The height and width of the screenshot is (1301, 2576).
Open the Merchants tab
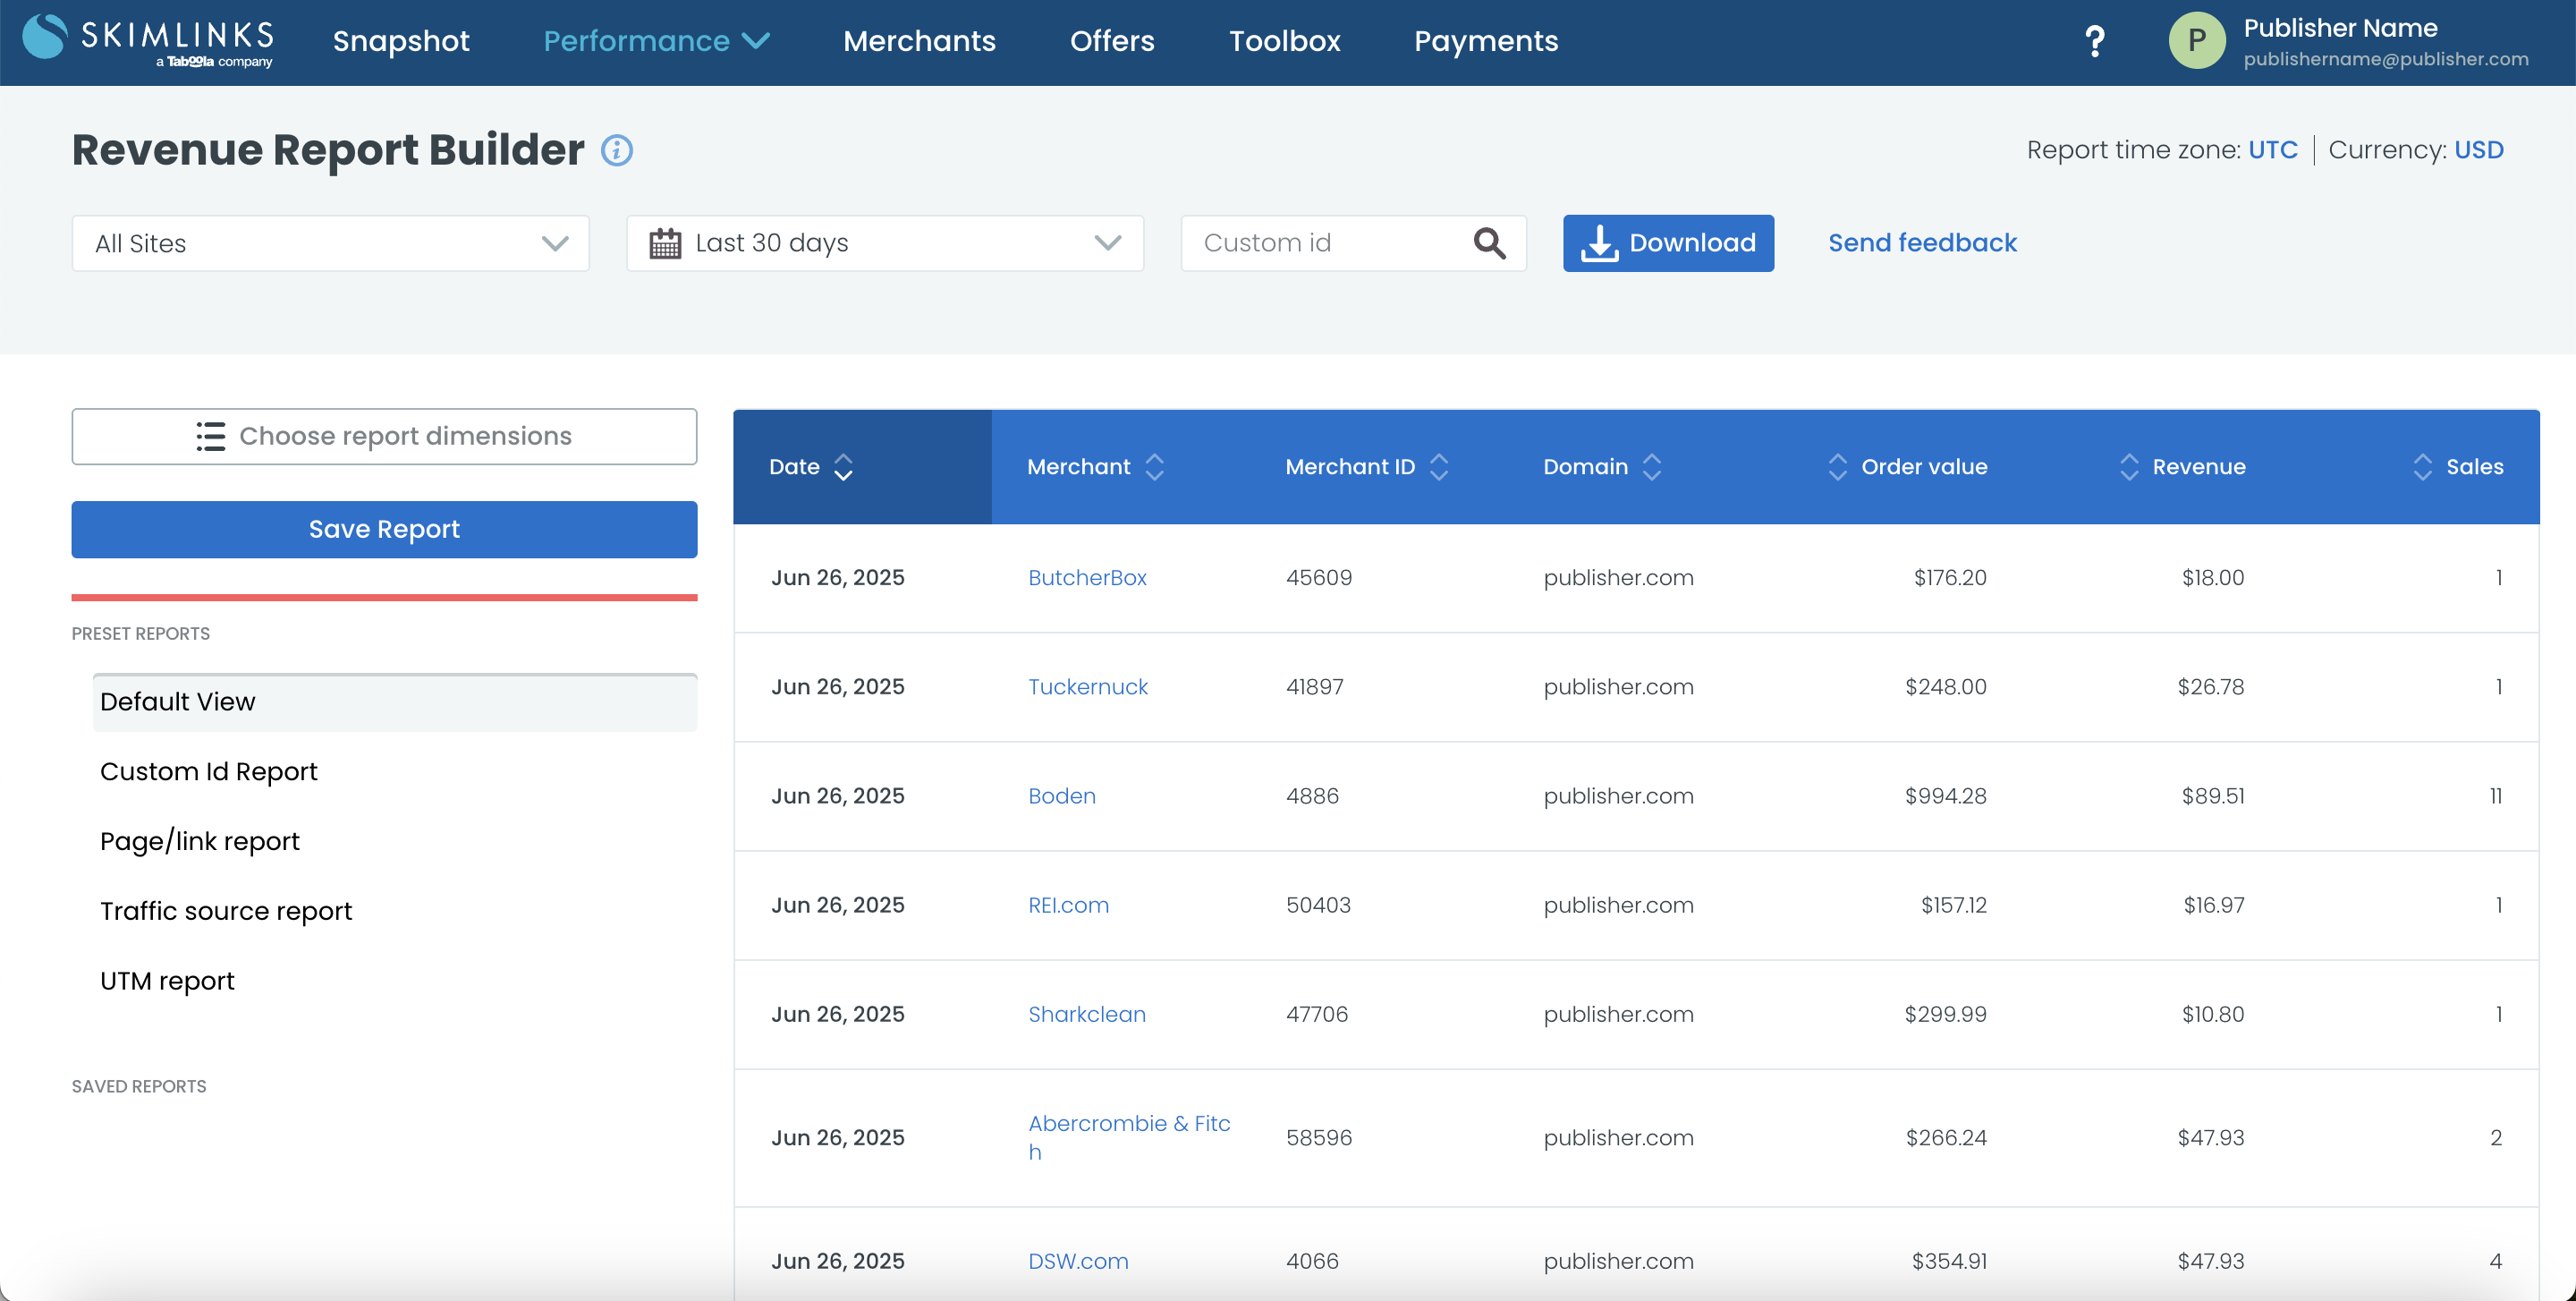(x=918, y=41)
